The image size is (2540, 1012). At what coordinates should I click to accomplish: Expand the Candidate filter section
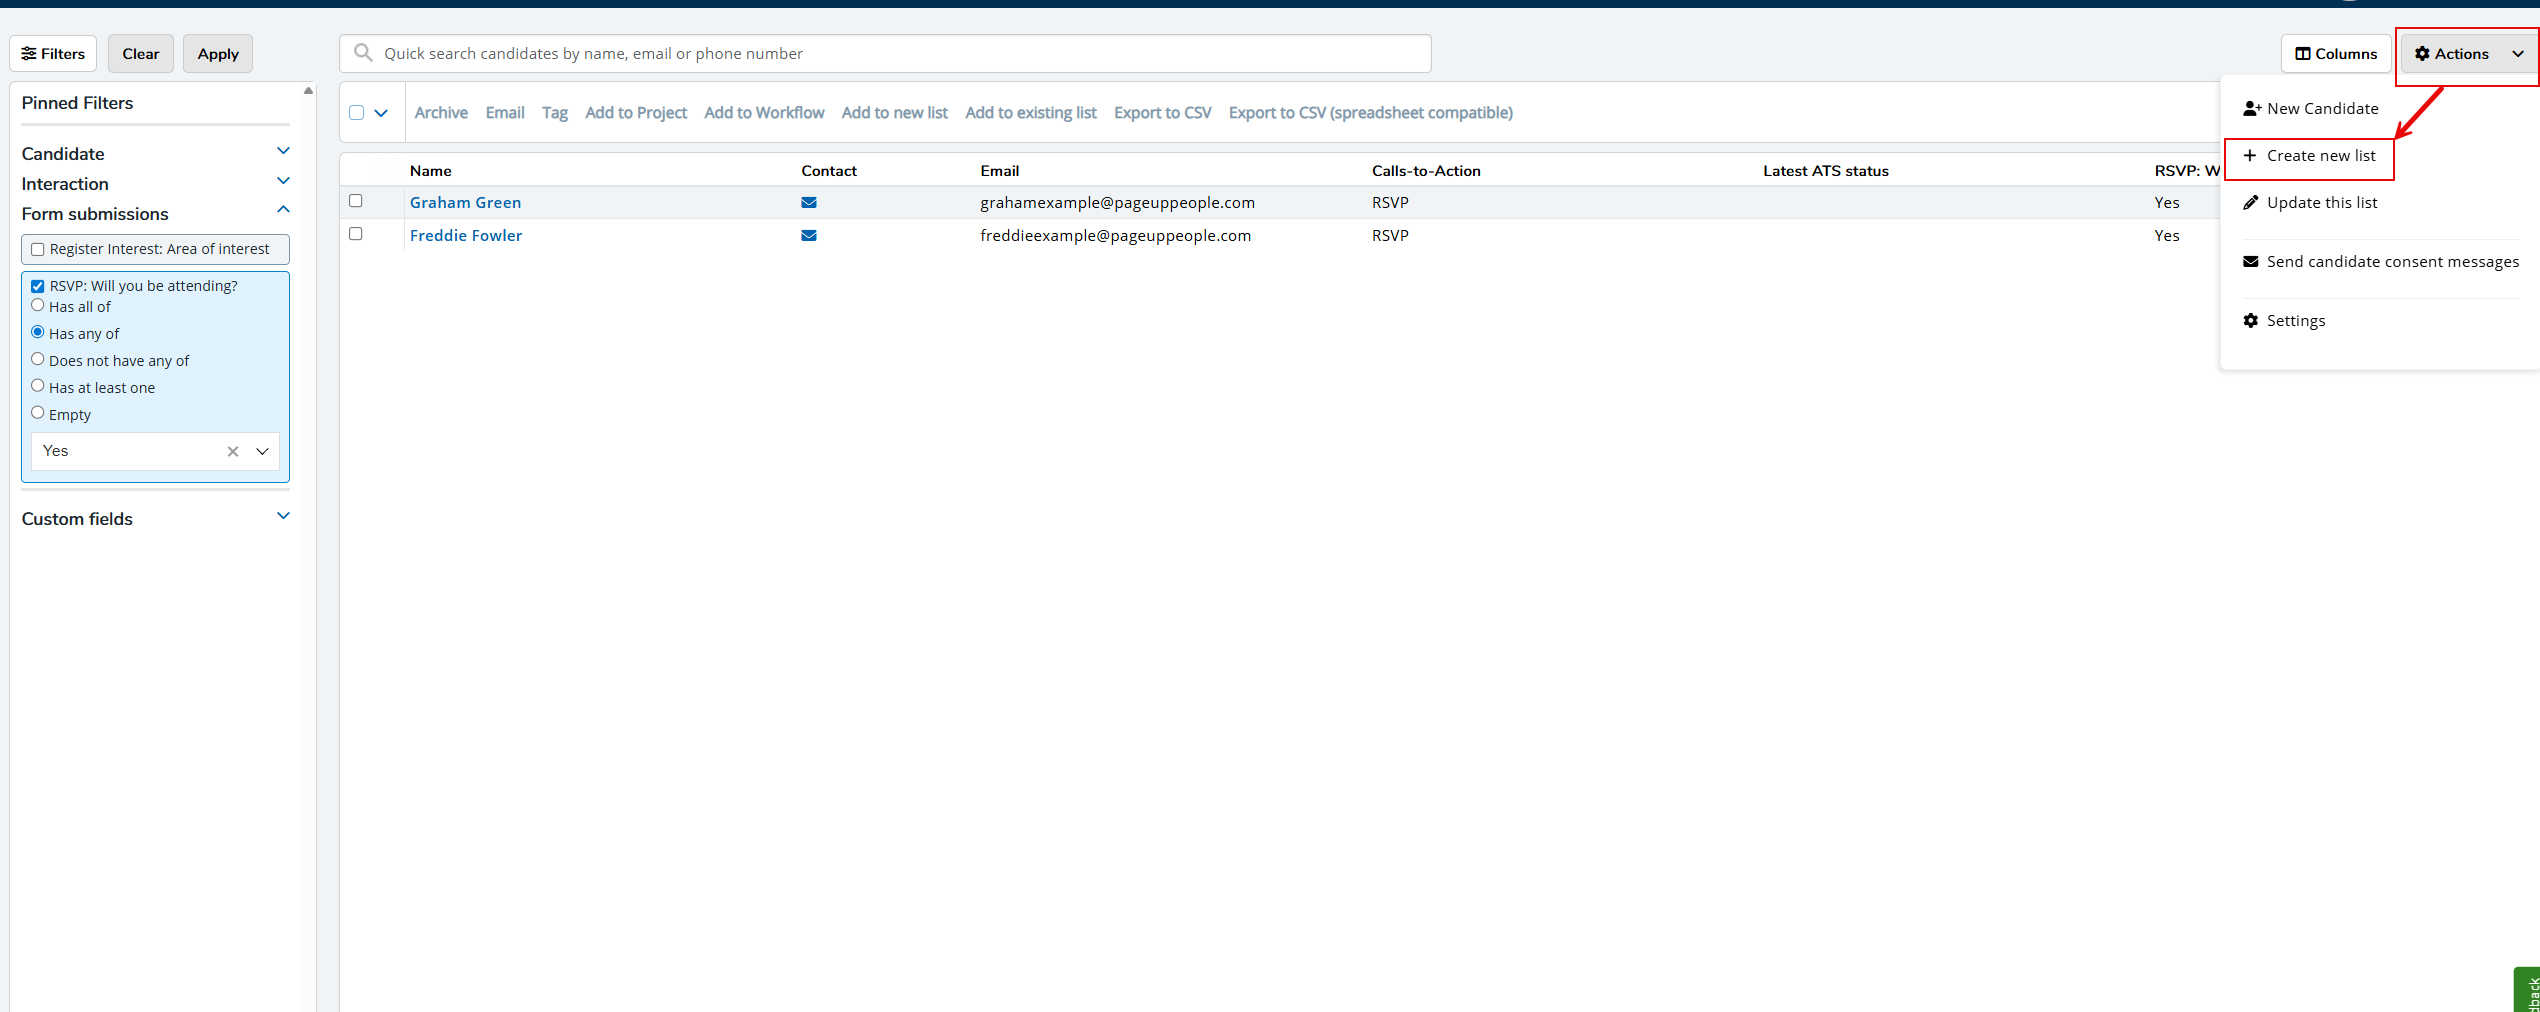pyautogui.click(x=283, y=151)
